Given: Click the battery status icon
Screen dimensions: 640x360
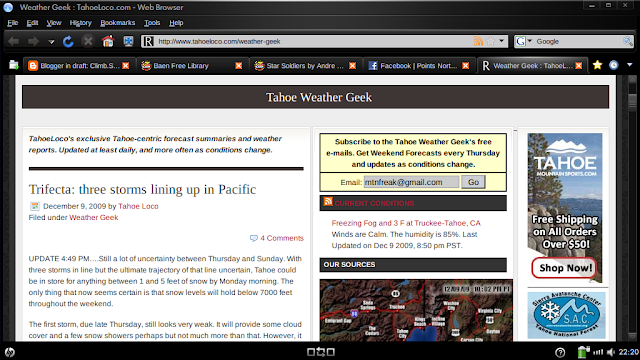Looking at the screenshot, I should [583, 352].
